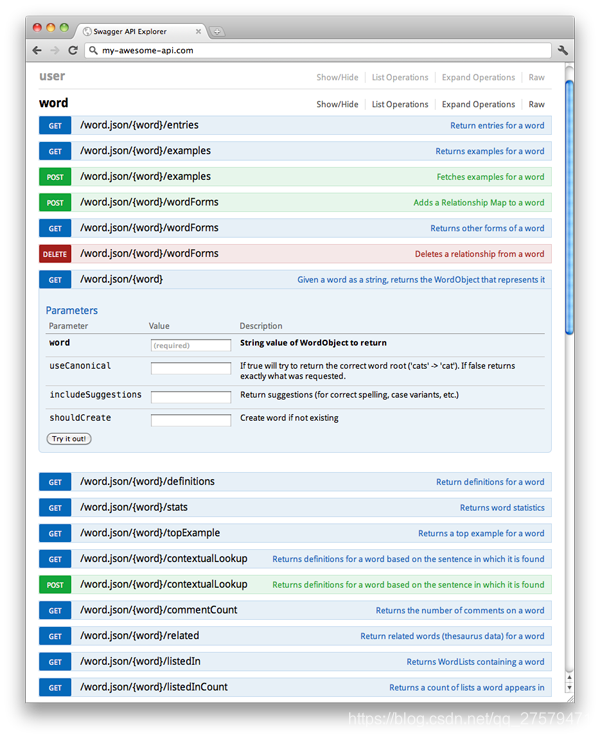This screenshot has width=600, height=738.
Task: Click 'Return entries for a word' description
Action: (497, 126)
